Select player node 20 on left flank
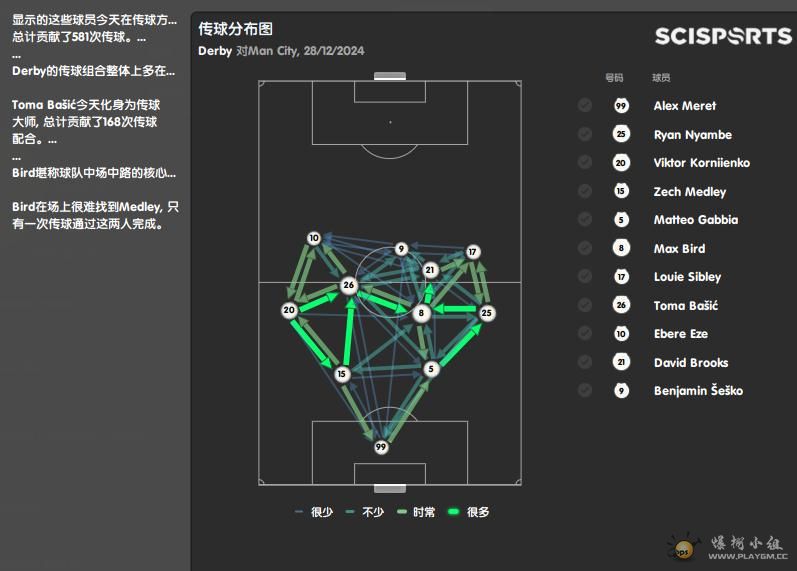The height and width of the screenshot is (571, 797). 289,310
